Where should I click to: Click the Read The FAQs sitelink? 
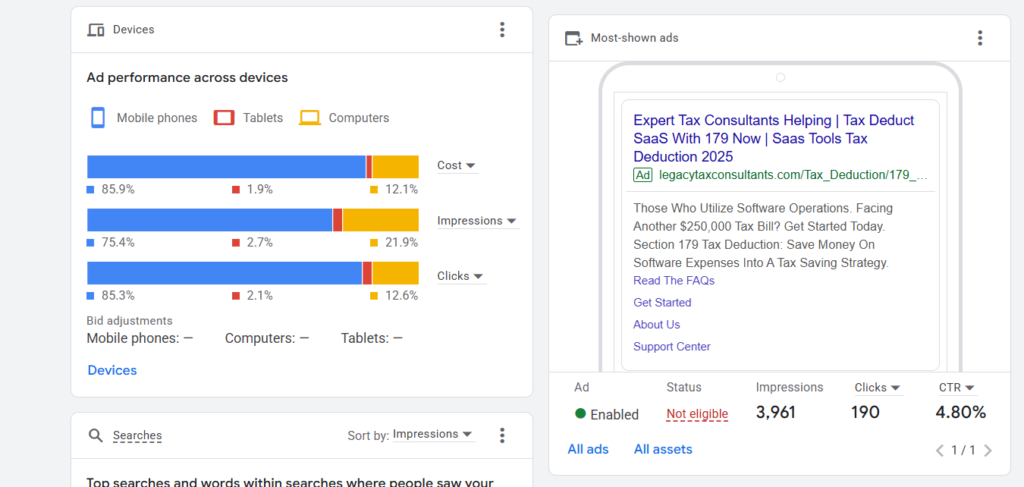[x=674, y=281]
